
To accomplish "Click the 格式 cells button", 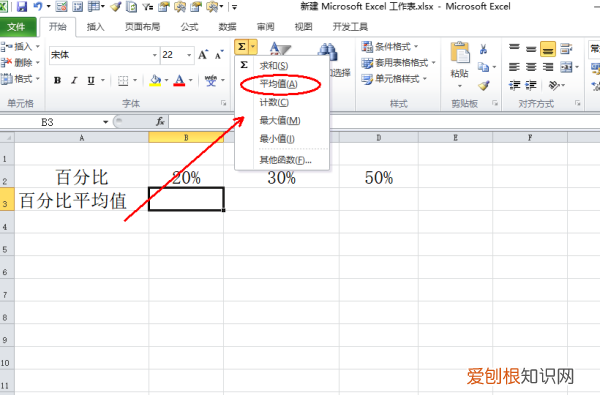I will (x=20, y=79).
